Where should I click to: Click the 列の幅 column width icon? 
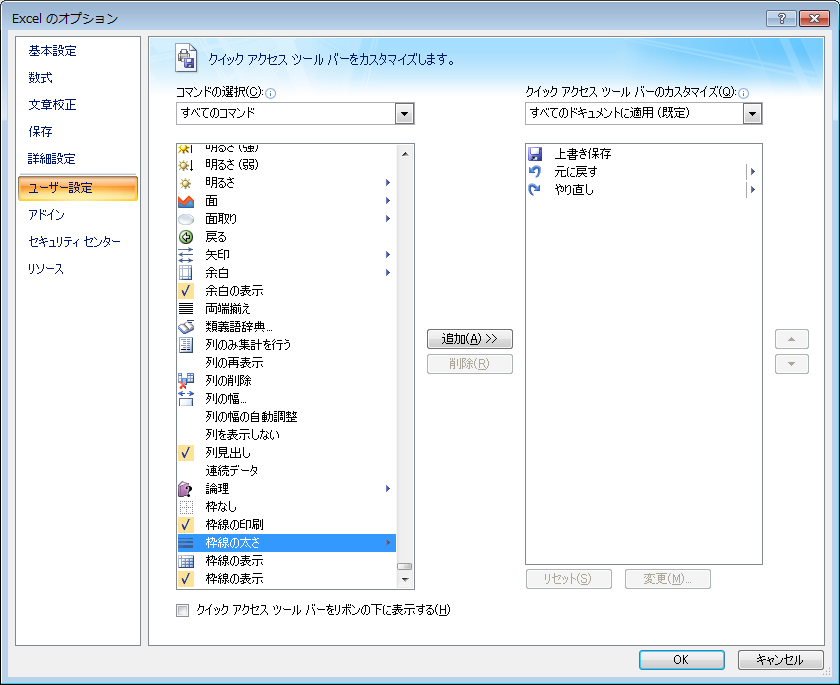[185, 398]
